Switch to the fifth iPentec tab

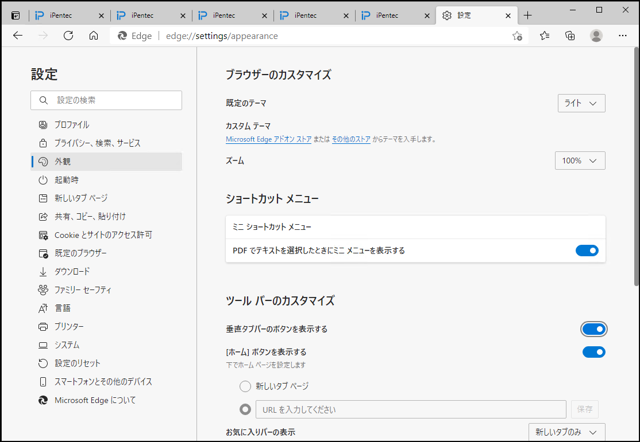[x=396, y=16]
